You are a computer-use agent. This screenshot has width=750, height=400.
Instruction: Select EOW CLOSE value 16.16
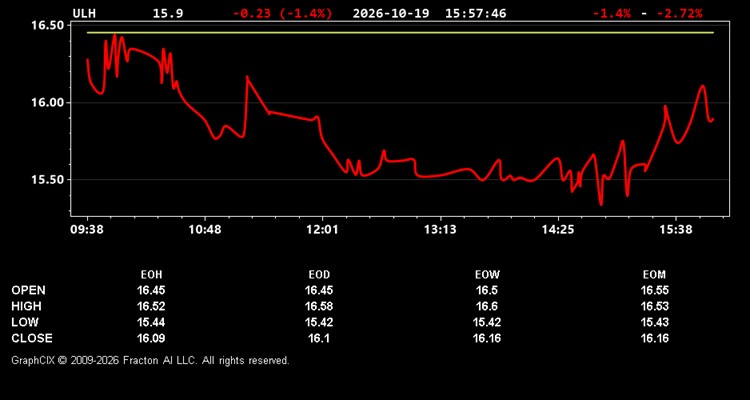tap(487, 338)
